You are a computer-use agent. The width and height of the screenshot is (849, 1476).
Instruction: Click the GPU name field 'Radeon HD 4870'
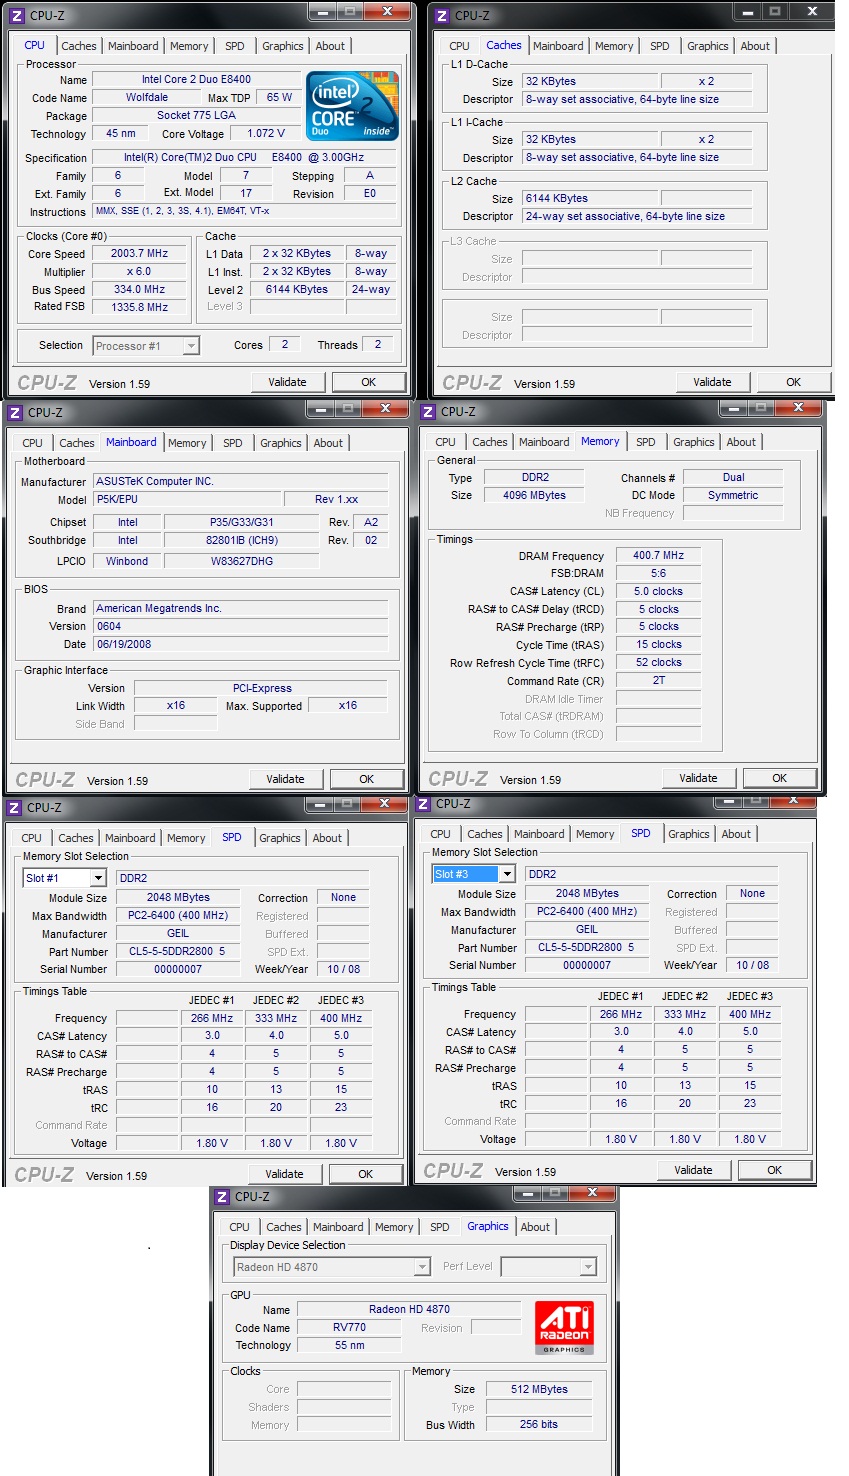click(409, 1309)
